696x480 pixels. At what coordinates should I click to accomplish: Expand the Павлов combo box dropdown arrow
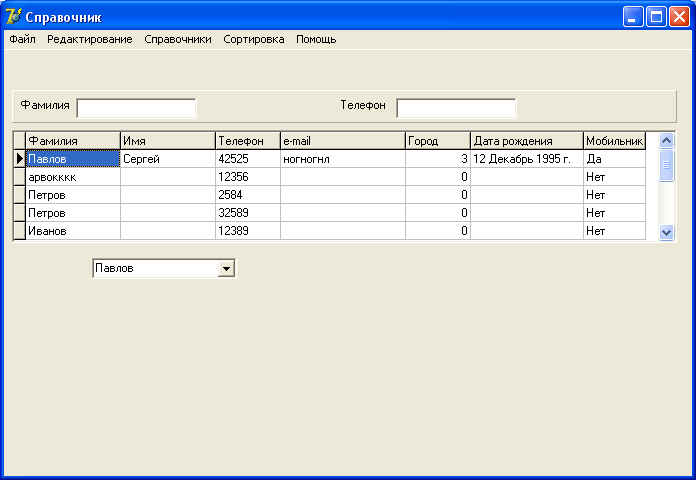click(226, 269)
